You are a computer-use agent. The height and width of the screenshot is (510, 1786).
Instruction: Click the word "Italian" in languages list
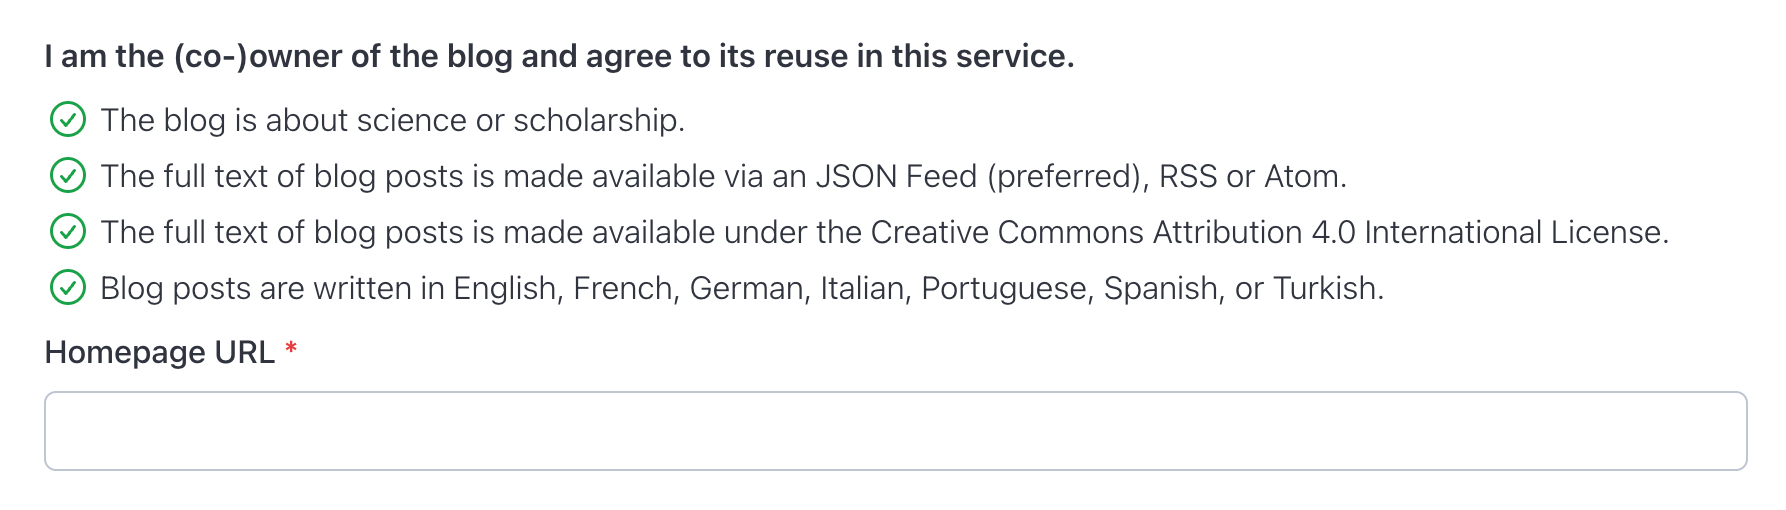(x=862, y=288)
